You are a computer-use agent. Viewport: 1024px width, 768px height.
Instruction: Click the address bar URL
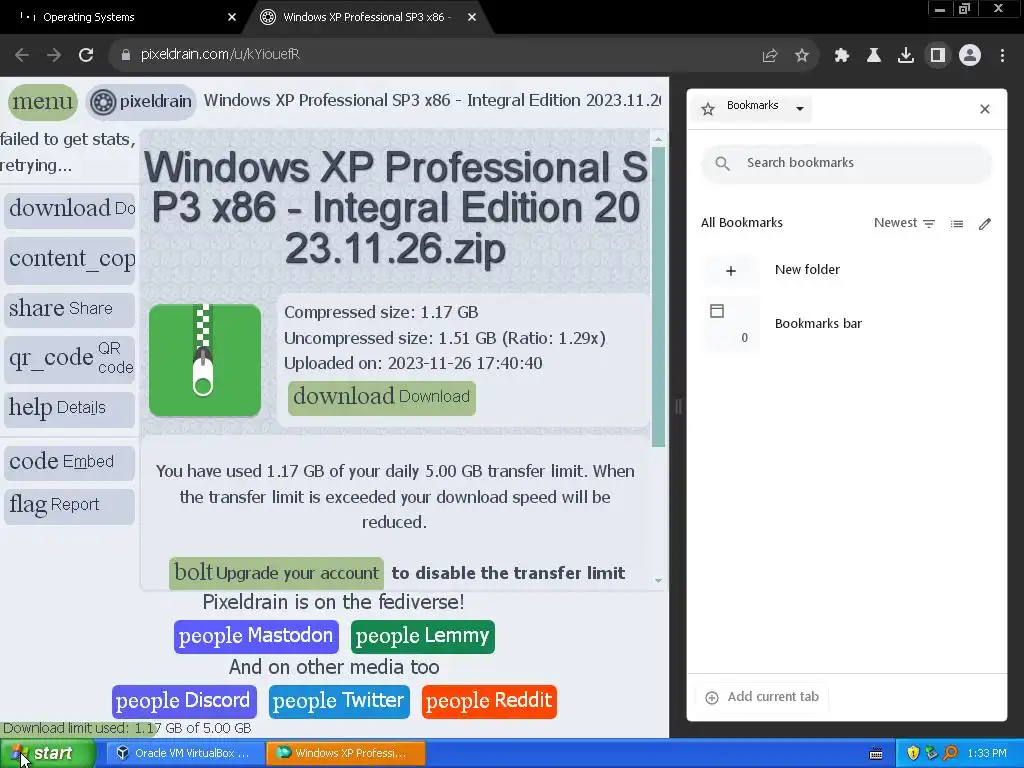tap(221, 55)
